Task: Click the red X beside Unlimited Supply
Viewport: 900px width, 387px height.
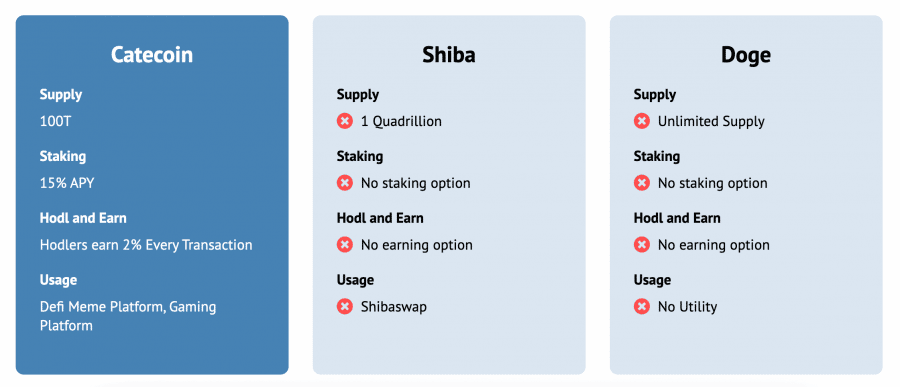Action: (642, 121)
